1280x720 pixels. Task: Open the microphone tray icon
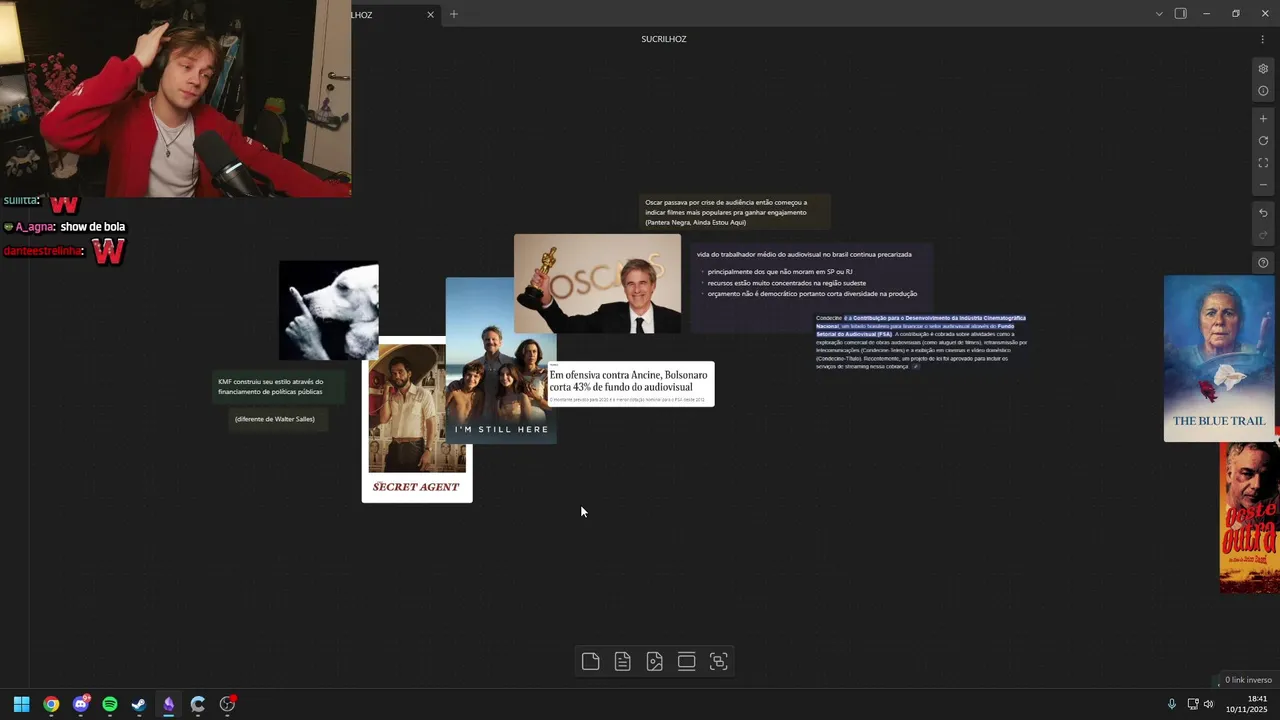click(x=1172, y=704)
